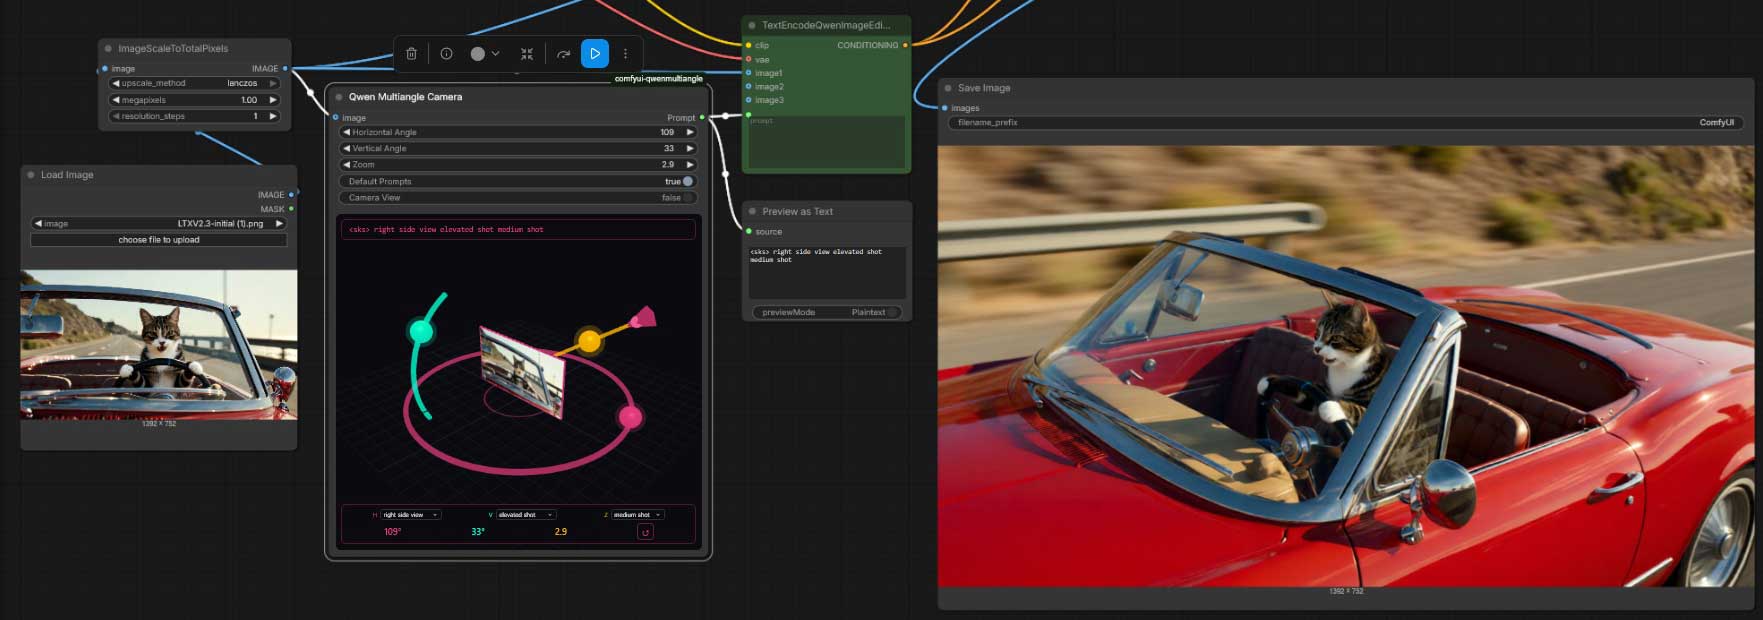Collapse the Save Image node via title dot
1763x620 pixels.
coord(947,88)
